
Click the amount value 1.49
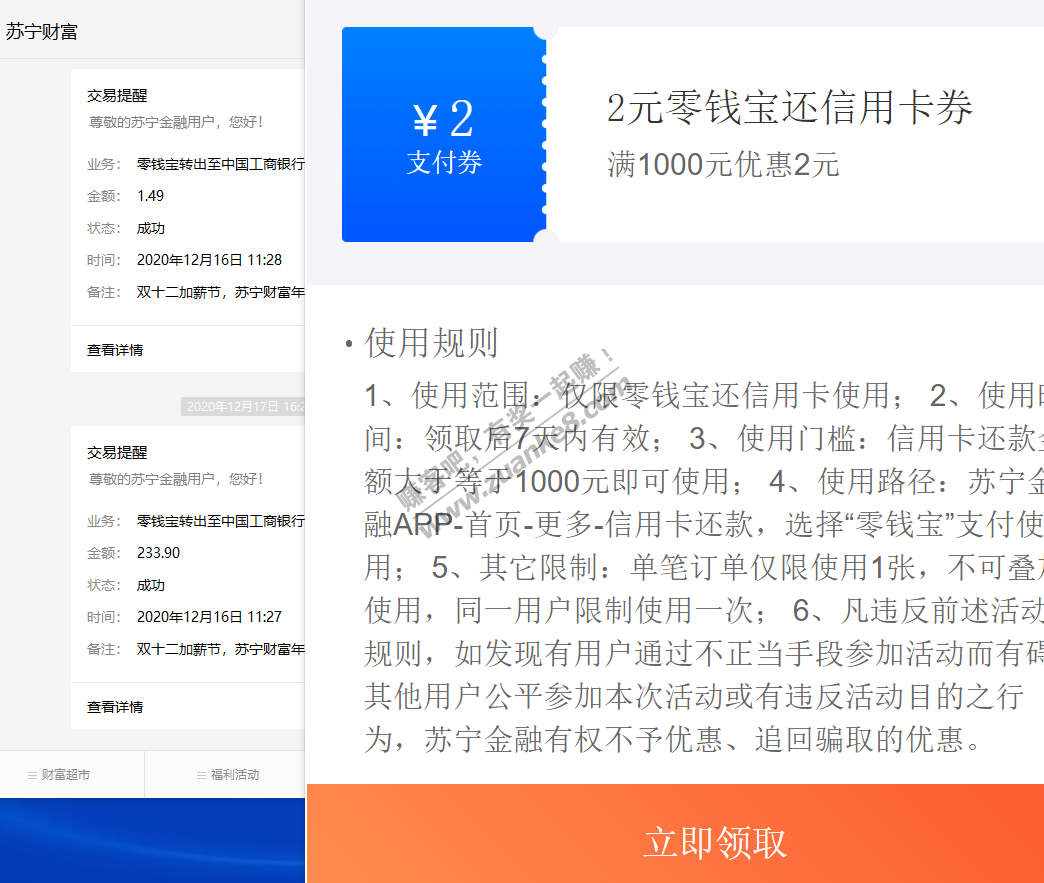coord(150,196)
